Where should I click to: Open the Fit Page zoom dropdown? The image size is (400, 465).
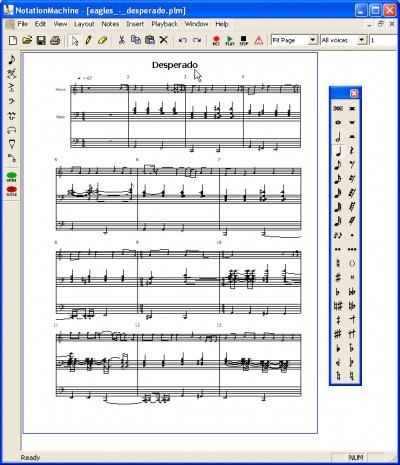(312, 40)
